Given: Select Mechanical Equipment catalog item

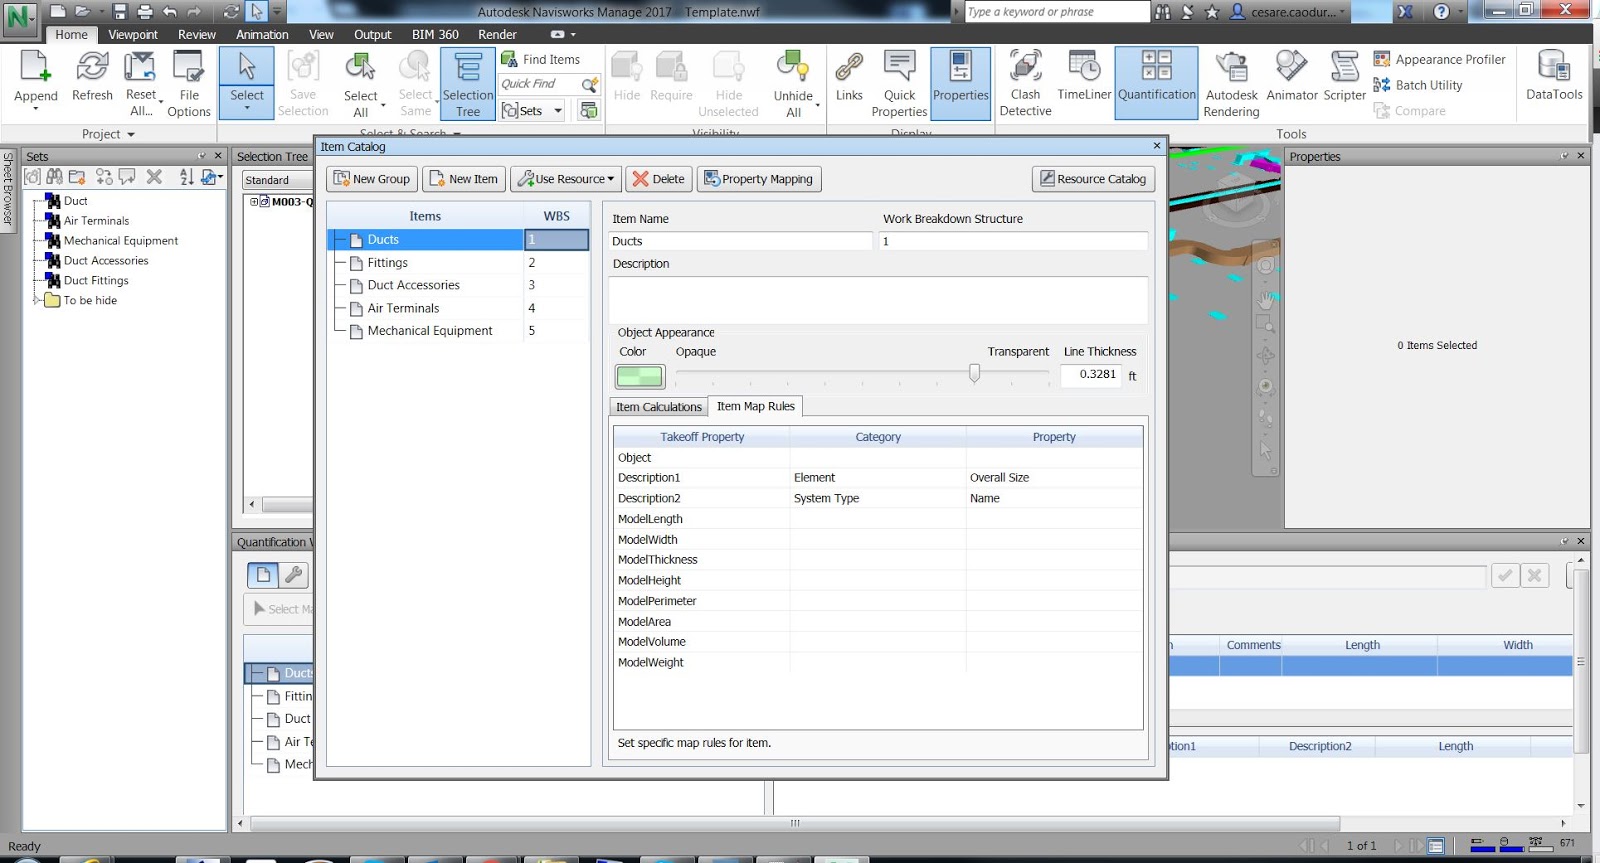Looking at the screenshot, I should coord(430,331).
